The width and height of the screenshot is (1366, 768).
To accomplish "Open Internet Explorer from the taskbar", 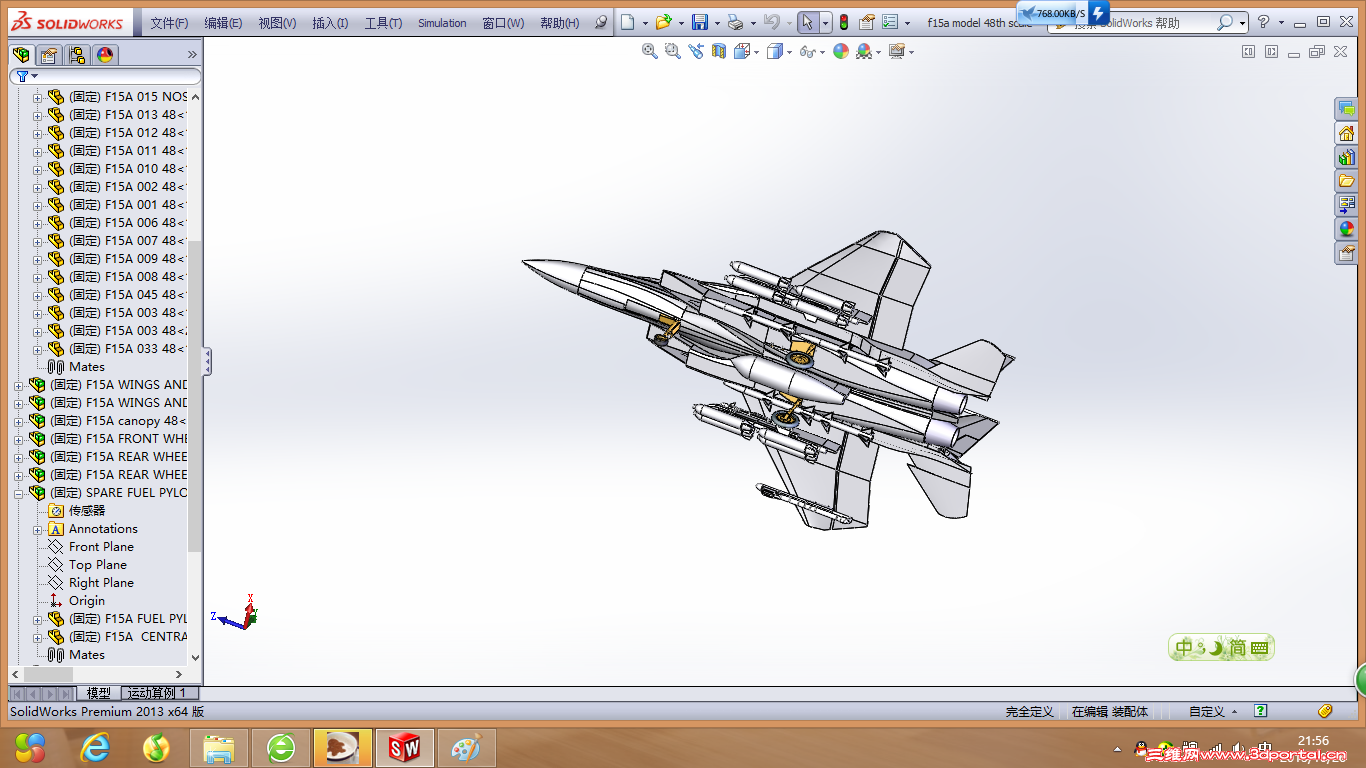I will point(95,747).
